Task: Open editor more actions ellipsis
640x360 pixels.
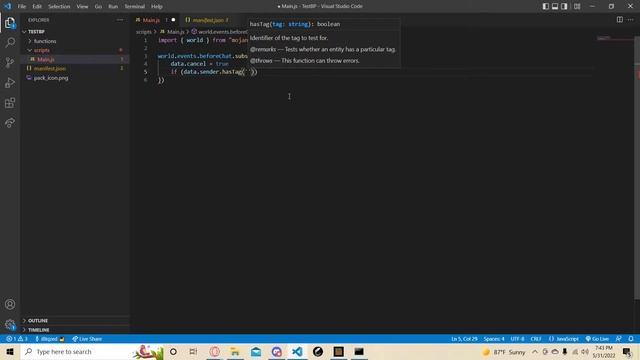Action: [631, 20]
